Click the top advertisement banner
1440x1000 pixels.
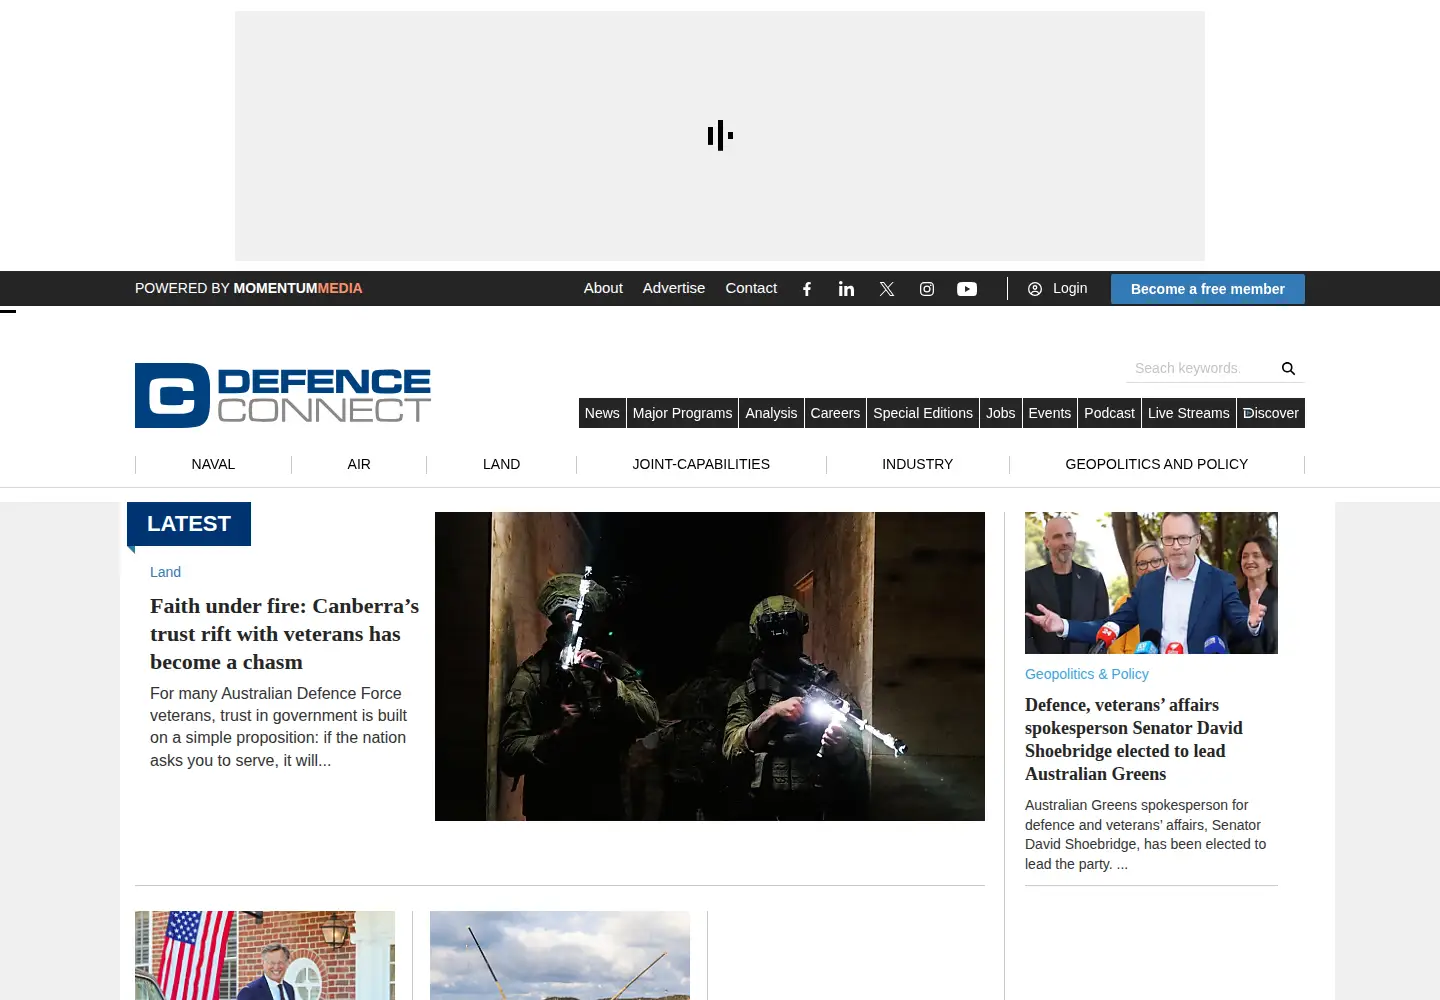(x=720, y=136)
